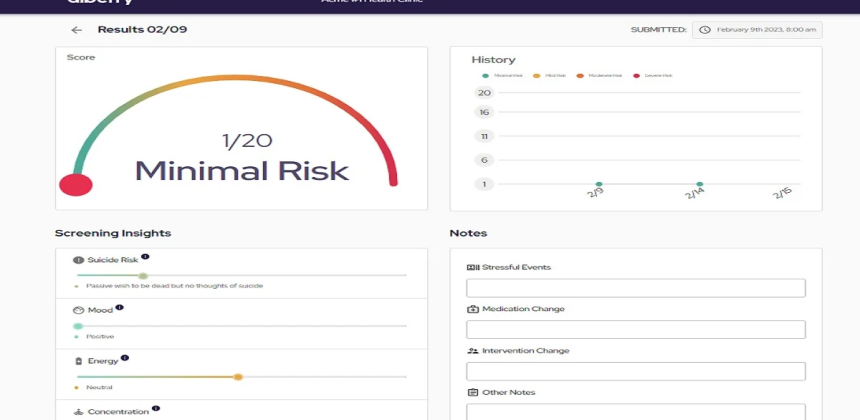Click the Suicide Risk info icon

coord(145,257)
